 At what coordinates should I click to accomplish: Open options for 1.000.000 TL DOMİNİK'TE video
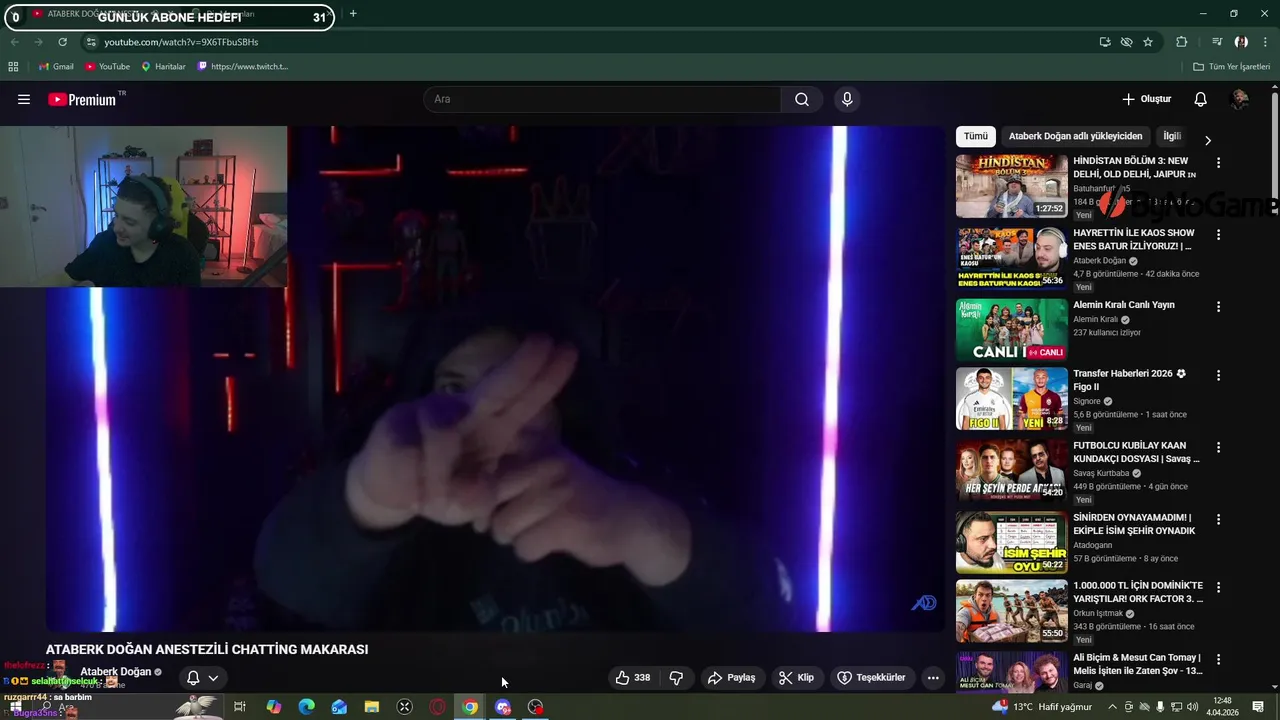point(1218,587)
